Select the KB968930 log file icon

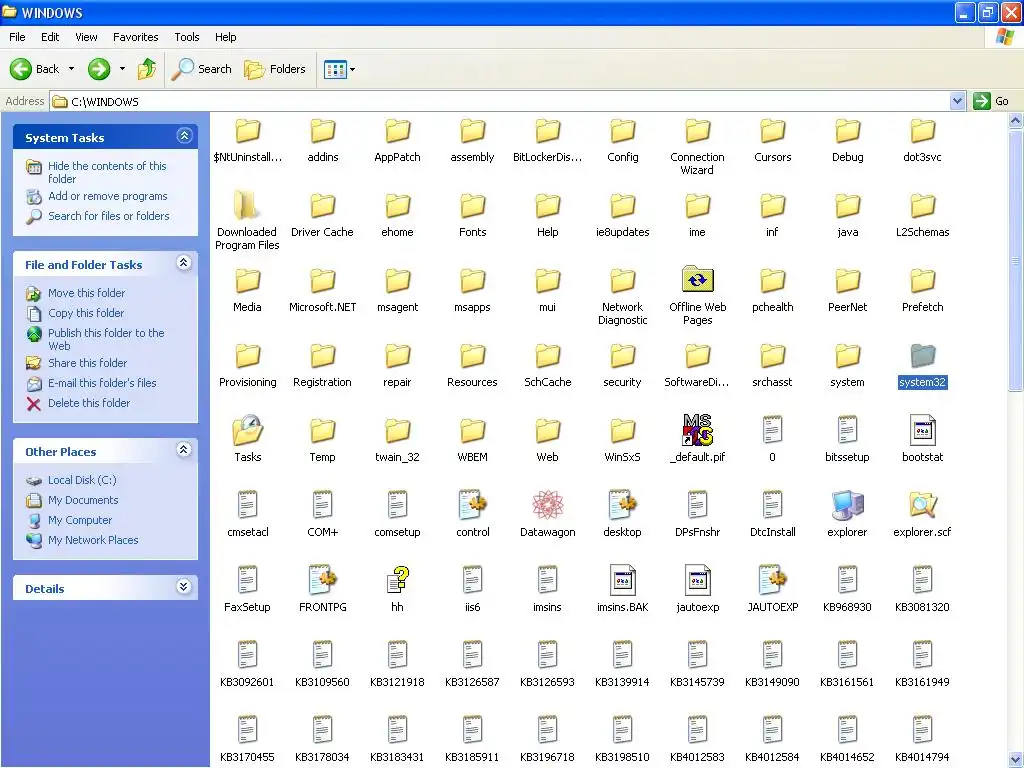point(847,581)
